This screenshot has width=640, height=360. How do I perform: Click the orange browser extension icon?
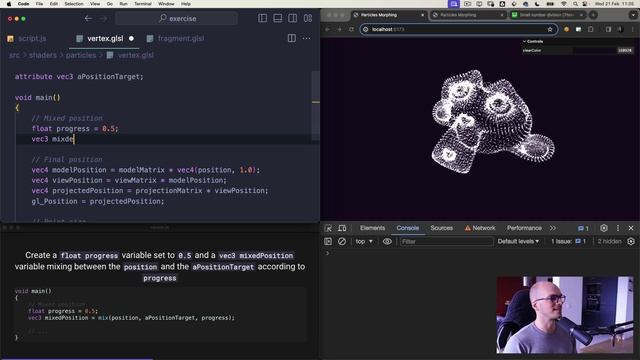click(x=566, y=29)
